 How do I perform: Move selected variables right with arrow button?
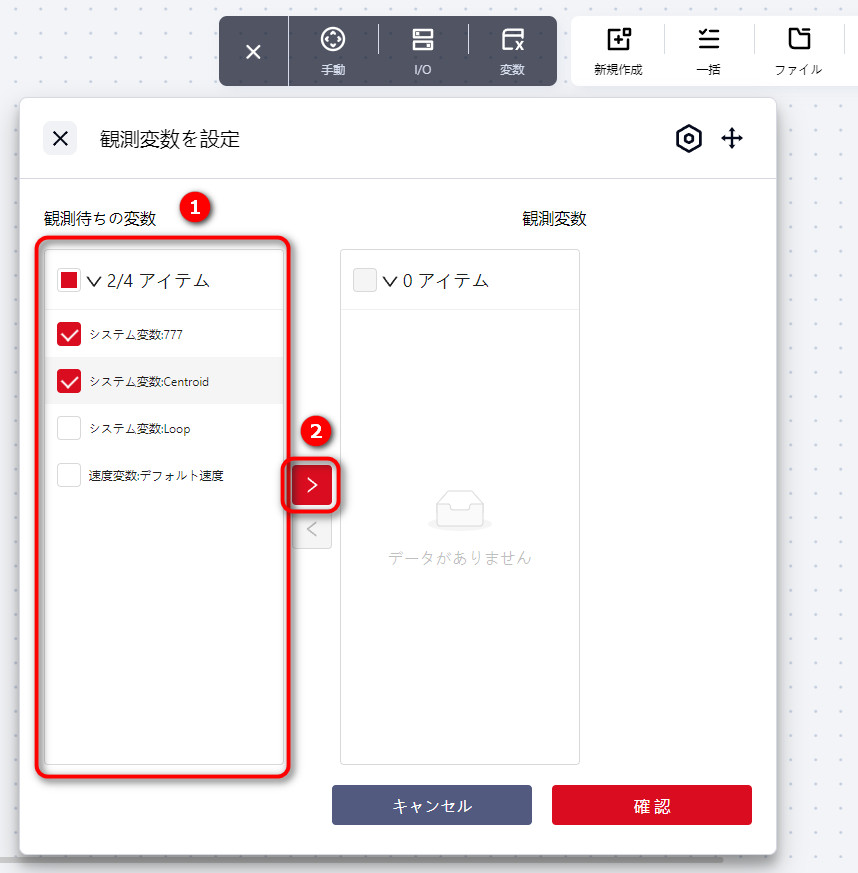[x=312, y=486]
